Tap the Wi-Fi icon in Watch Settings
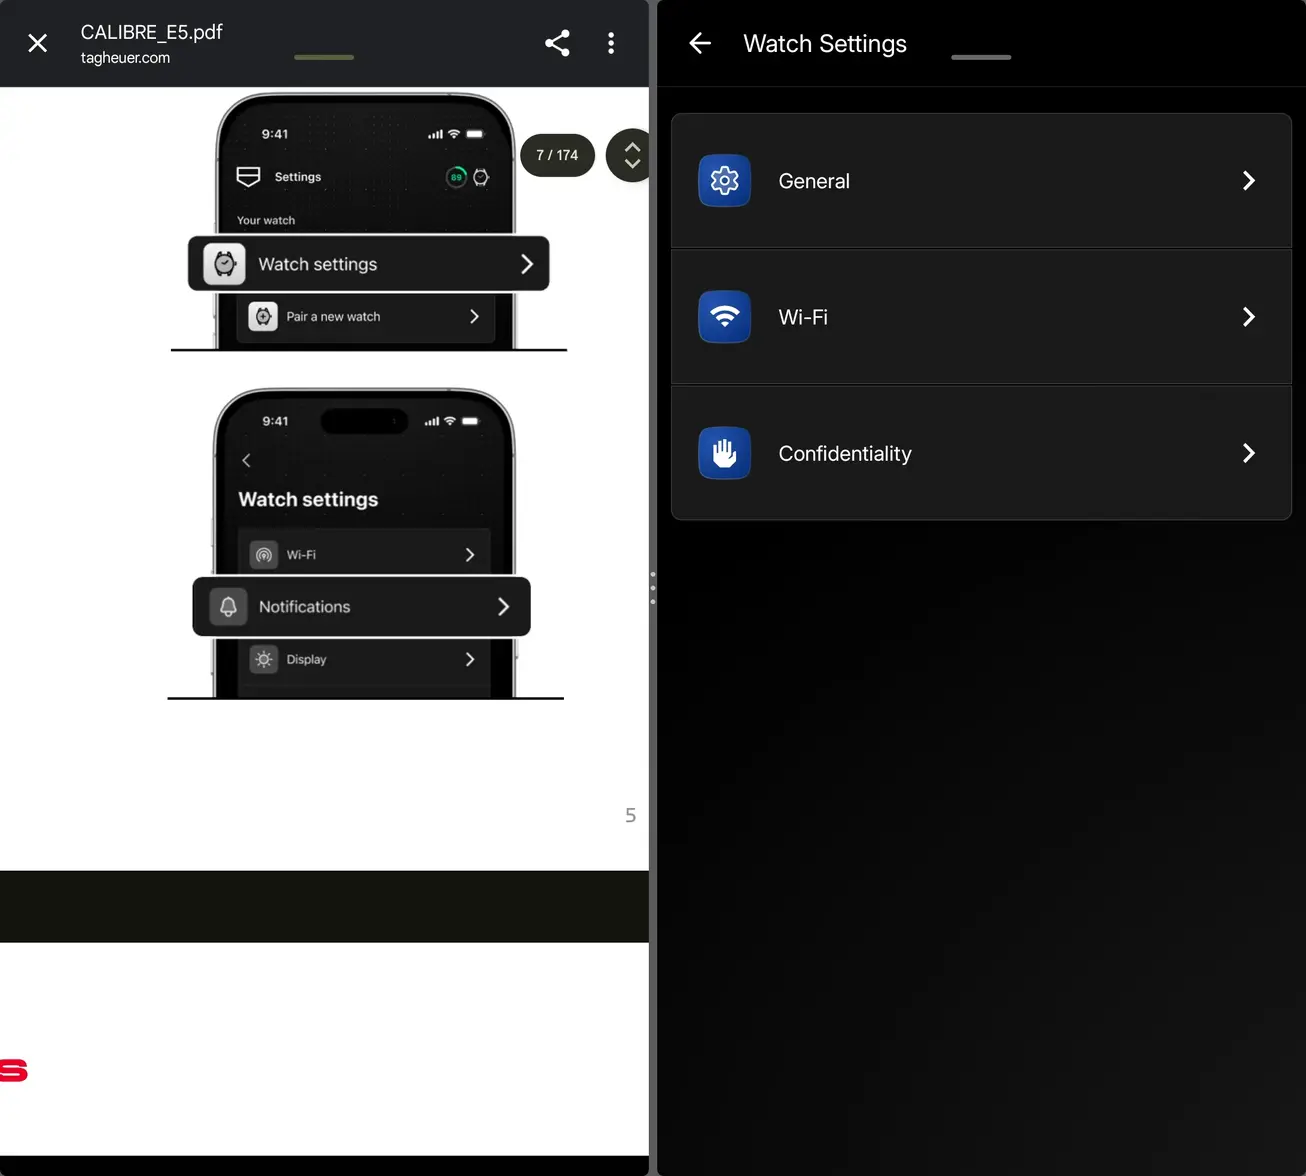 (724, 317)
